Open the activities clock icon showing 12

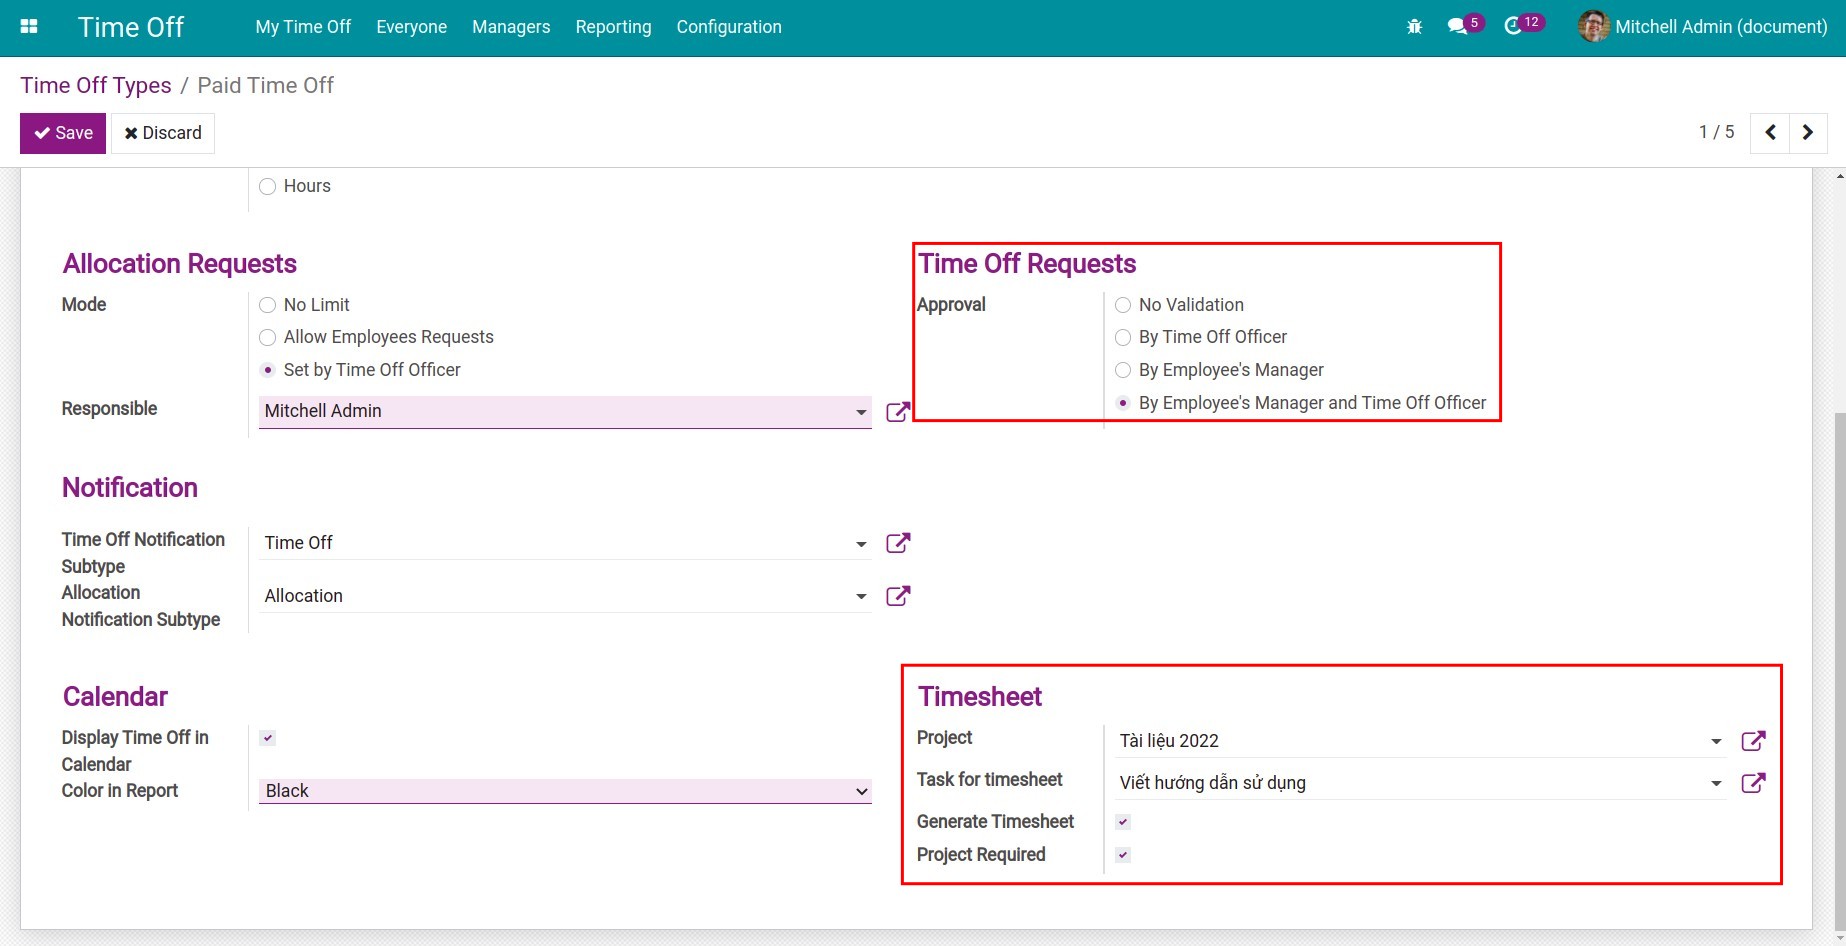coord(1515,24)
